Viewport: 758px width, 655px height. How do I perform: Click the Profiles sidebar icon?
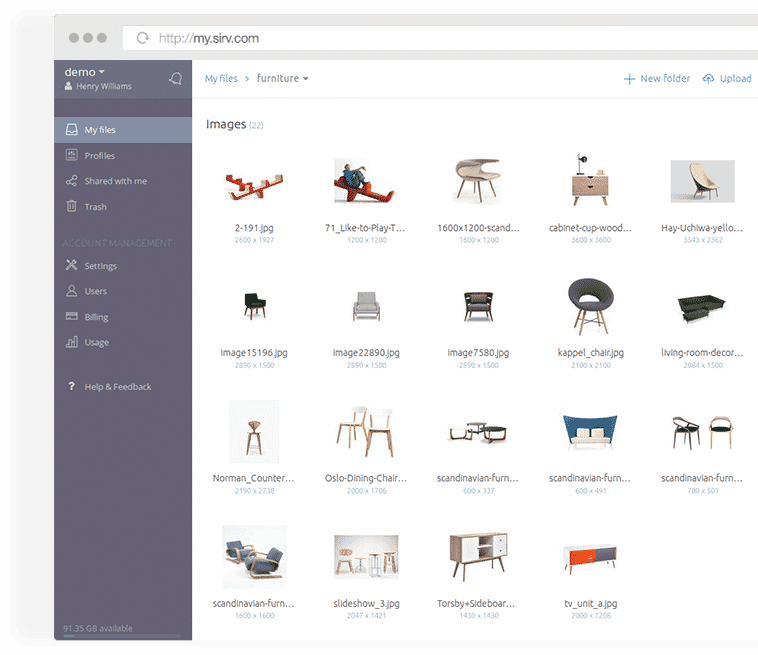(x=71, y=155)
